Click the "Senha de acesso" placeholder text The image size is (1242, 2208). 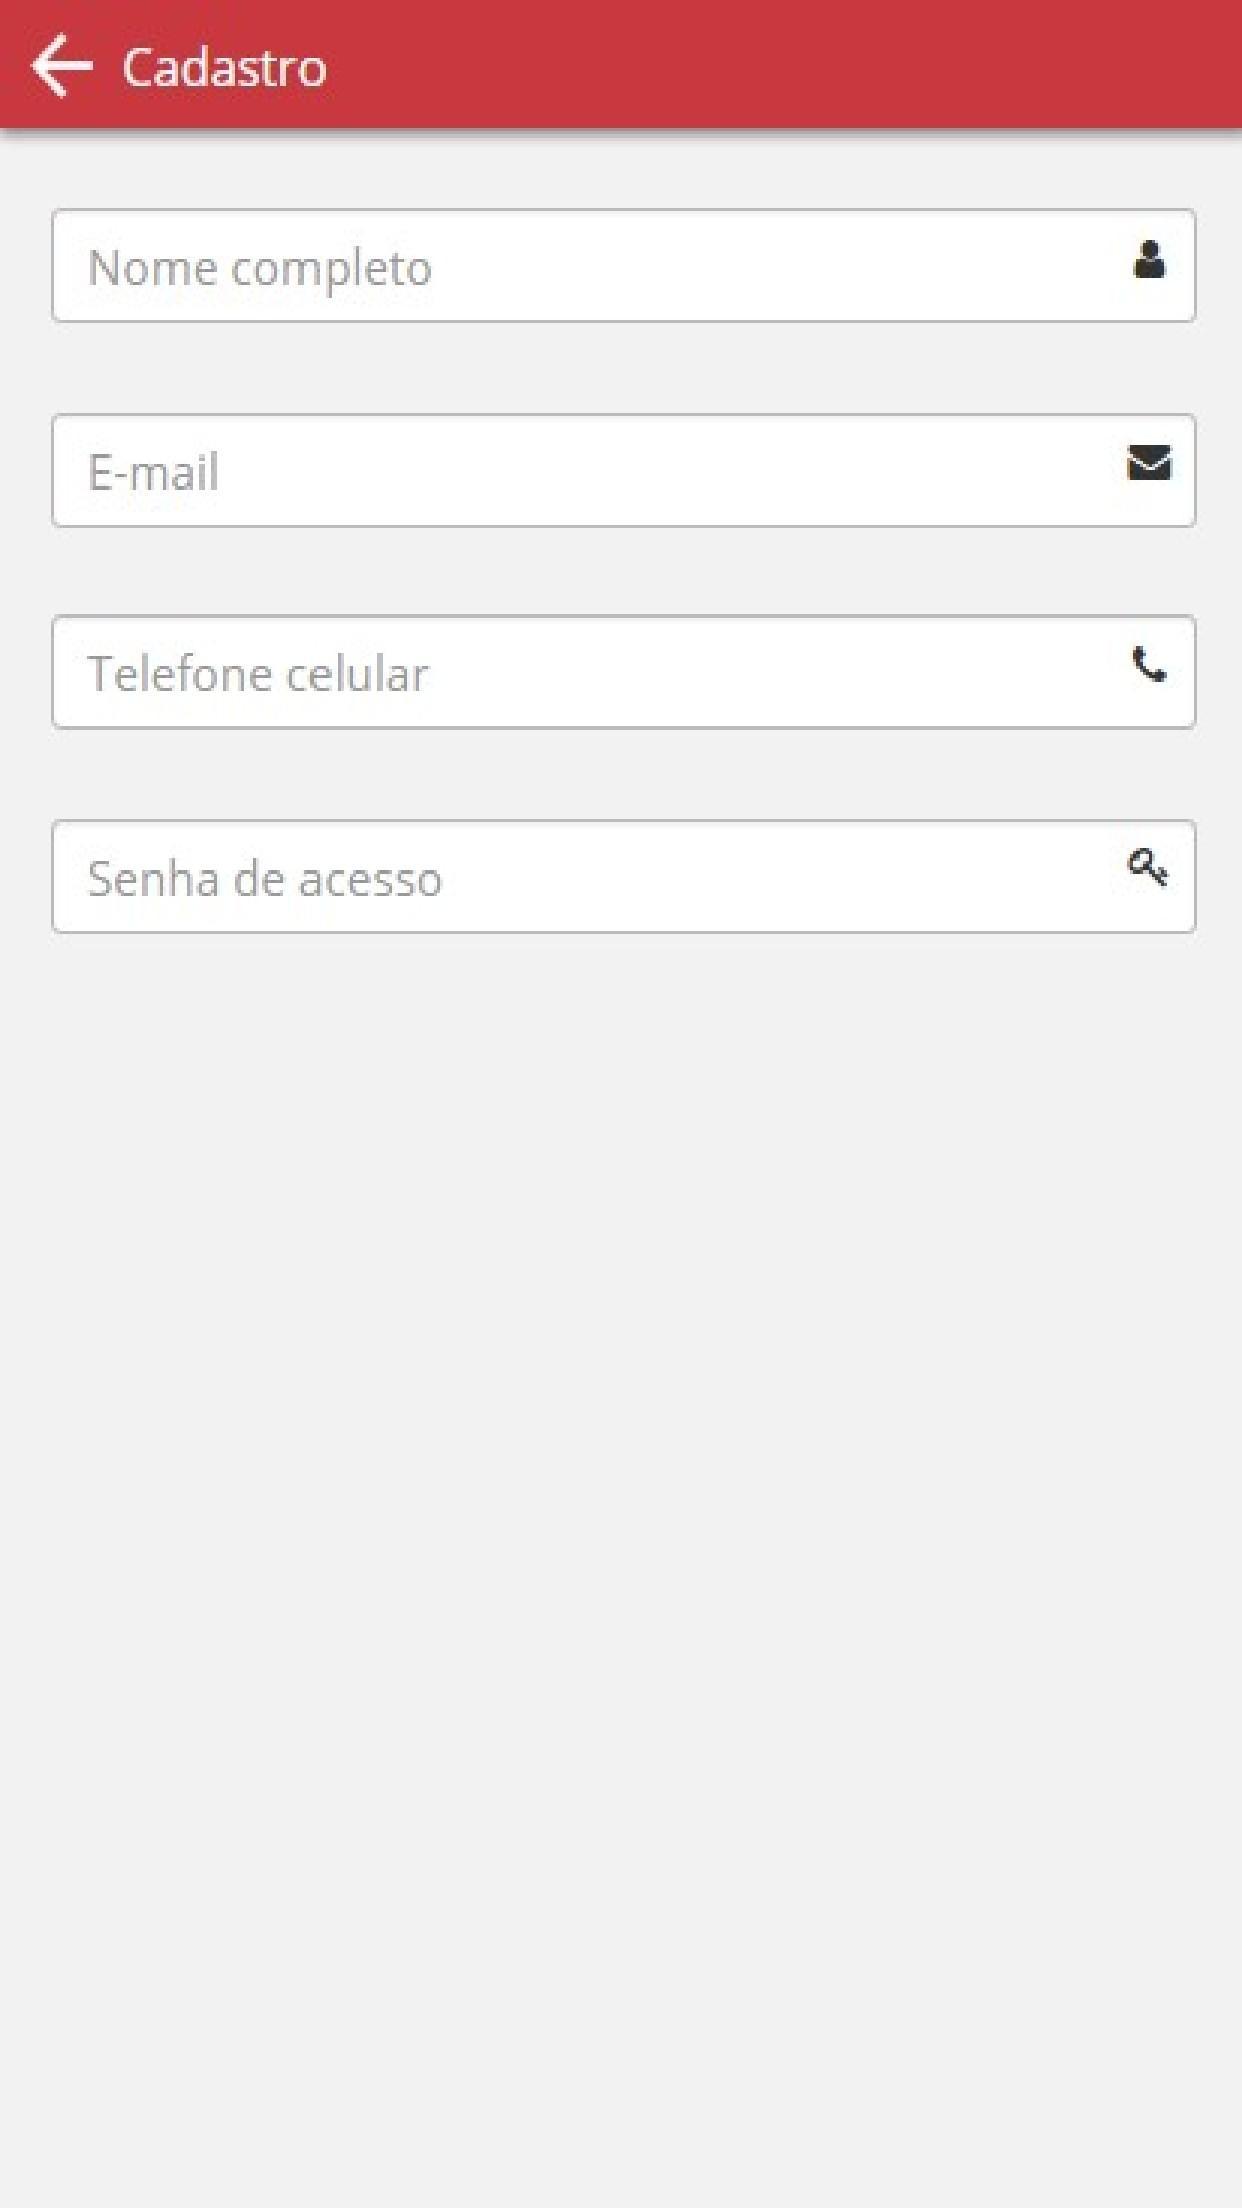click(x=265, y=879)
